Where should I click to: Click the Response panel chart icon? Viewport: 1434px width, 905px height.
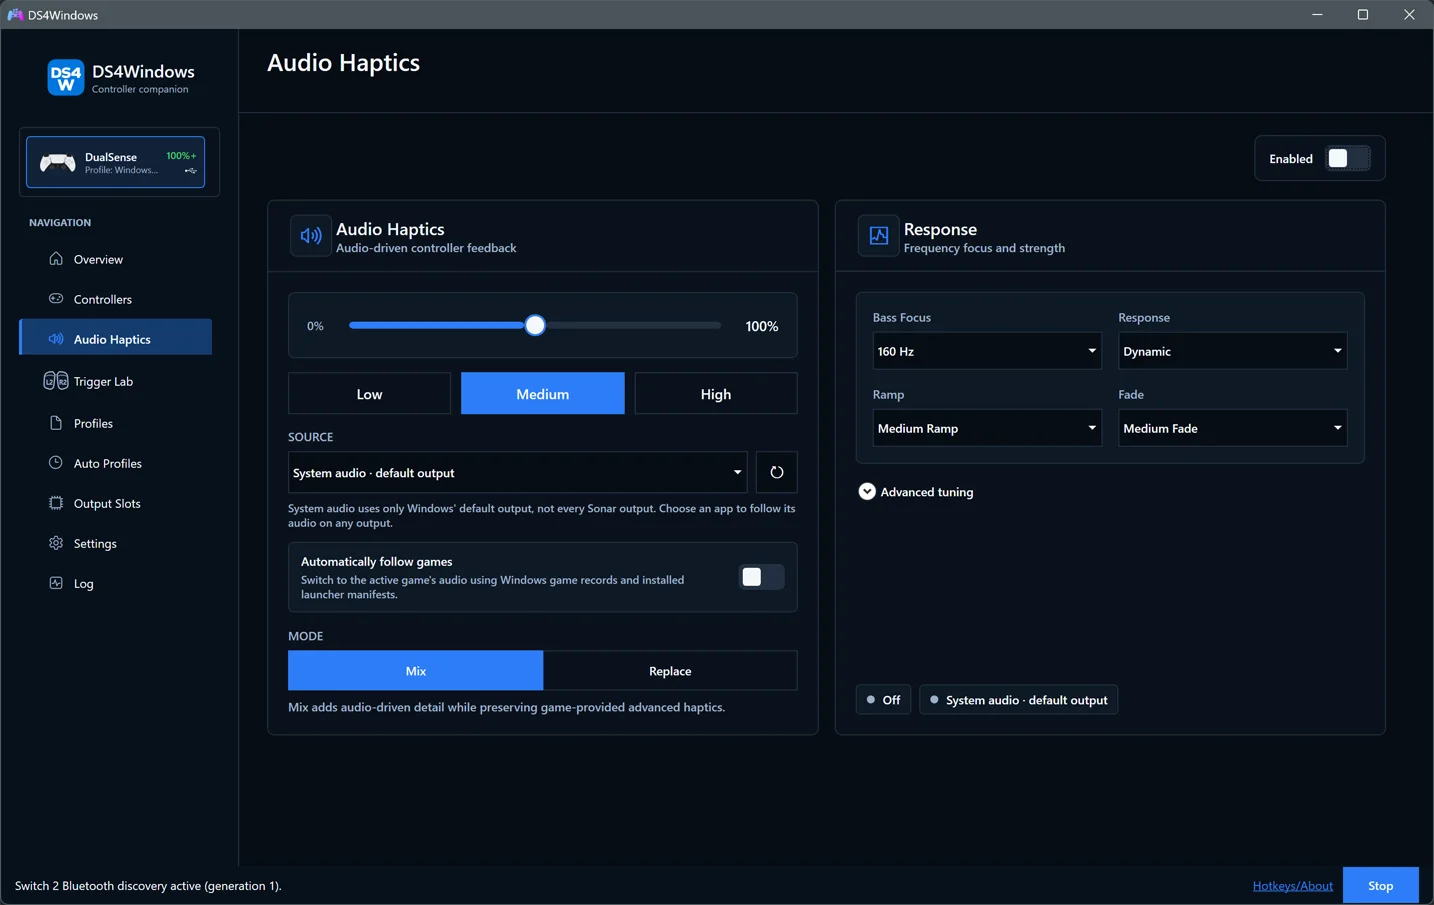pyautogui.click(x=879, y=236)
